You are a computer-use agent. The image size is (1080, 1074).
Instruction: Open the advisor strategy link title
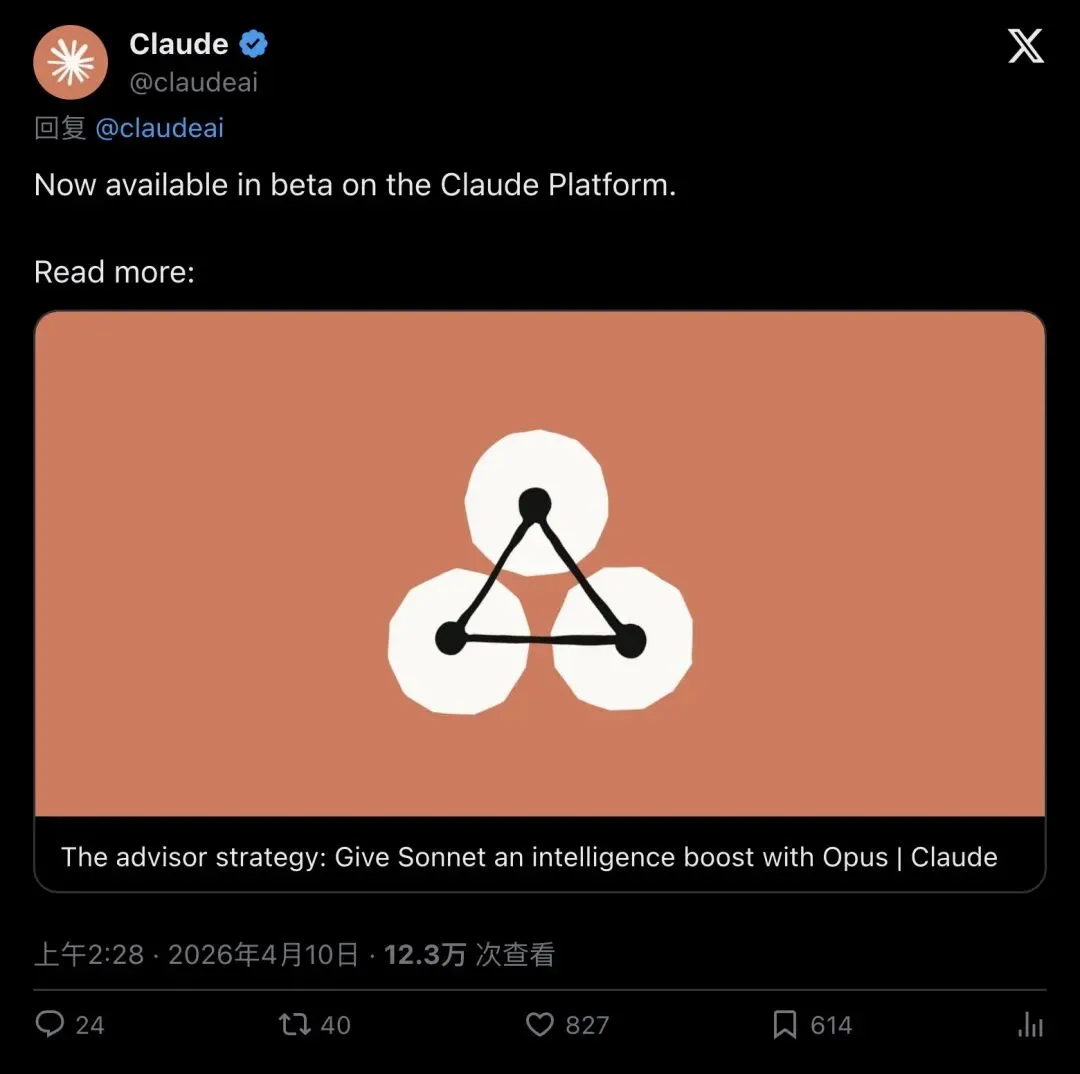pyautogui.click(x=529, y=857)
